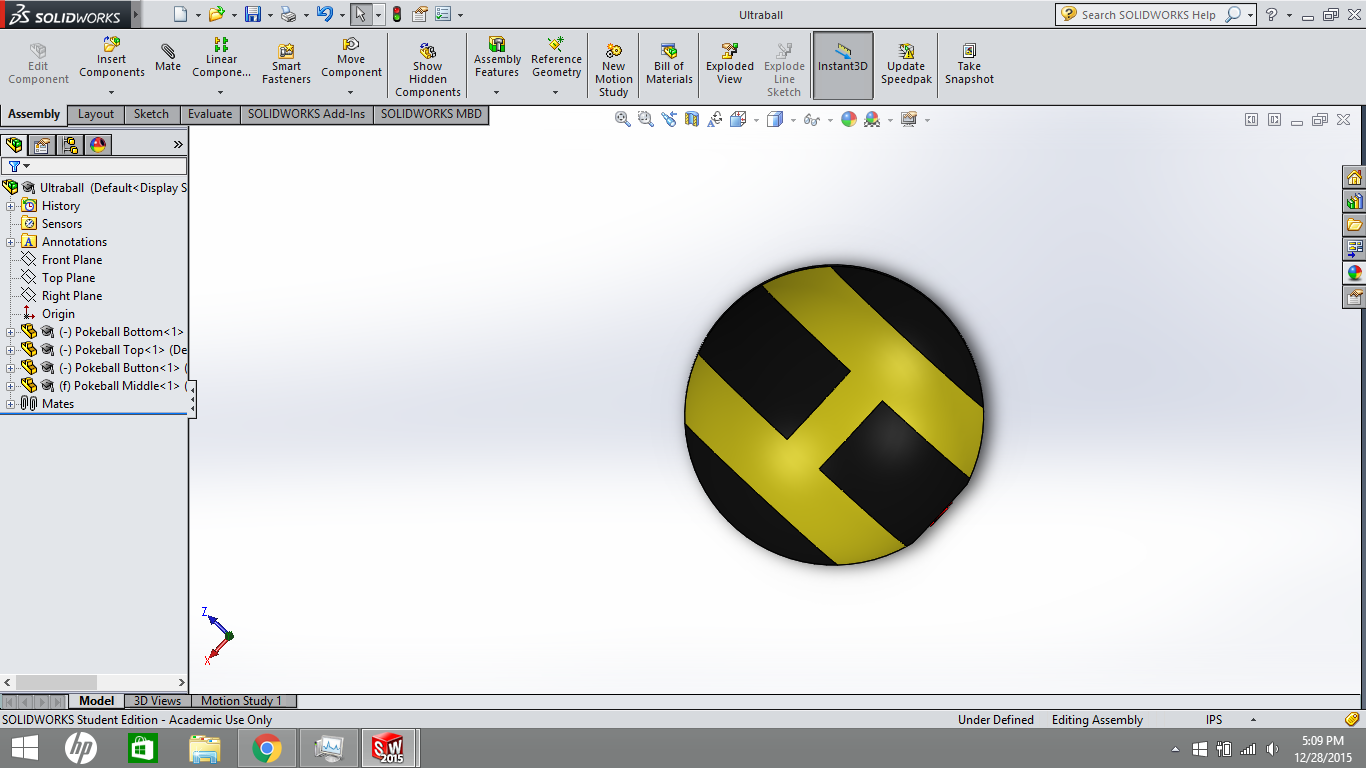Expand the Mates folder node
Image resolution: width=1366 pixels, height=768 pixels.
(10, 404)
